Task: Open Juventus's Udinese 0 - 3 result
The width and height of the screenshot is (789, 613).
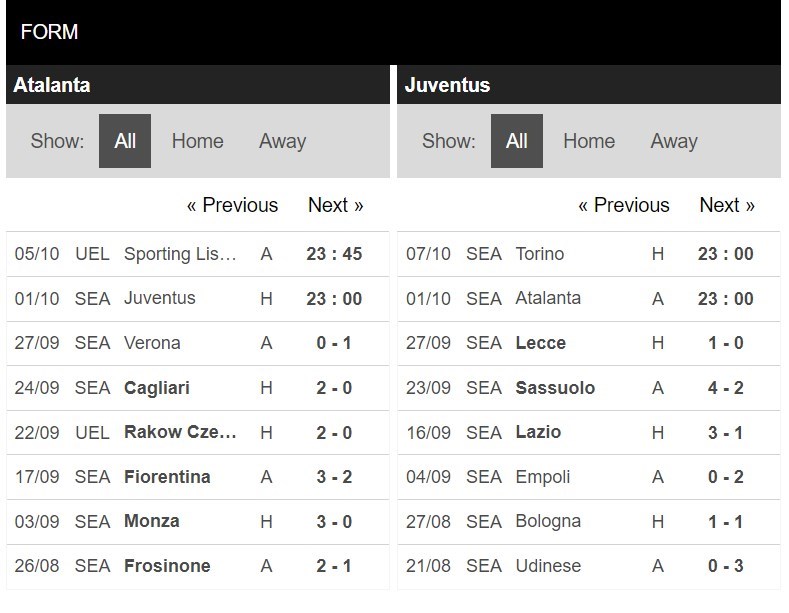Action: (x=725, y=566)
